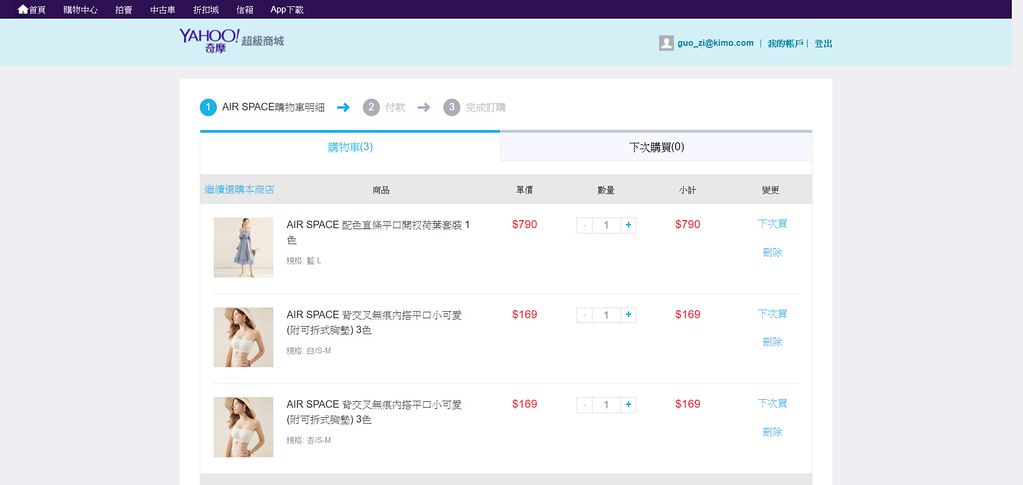Screen dimensions: 1023x485
Task: Click 商品 column header
Action: (381, 190)
